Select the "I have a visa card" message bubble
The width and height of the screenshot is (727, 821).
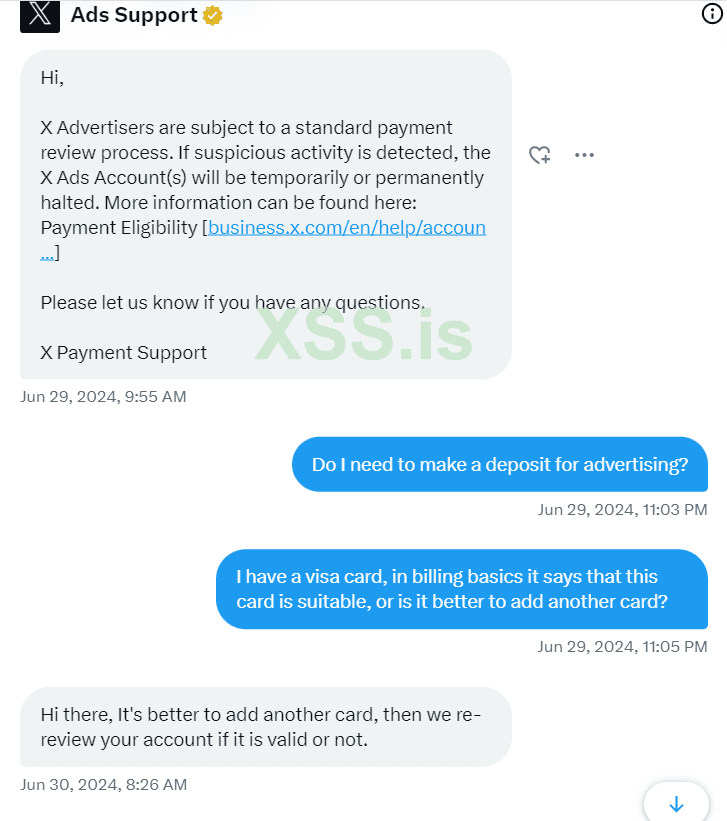(x=461, y=589)
